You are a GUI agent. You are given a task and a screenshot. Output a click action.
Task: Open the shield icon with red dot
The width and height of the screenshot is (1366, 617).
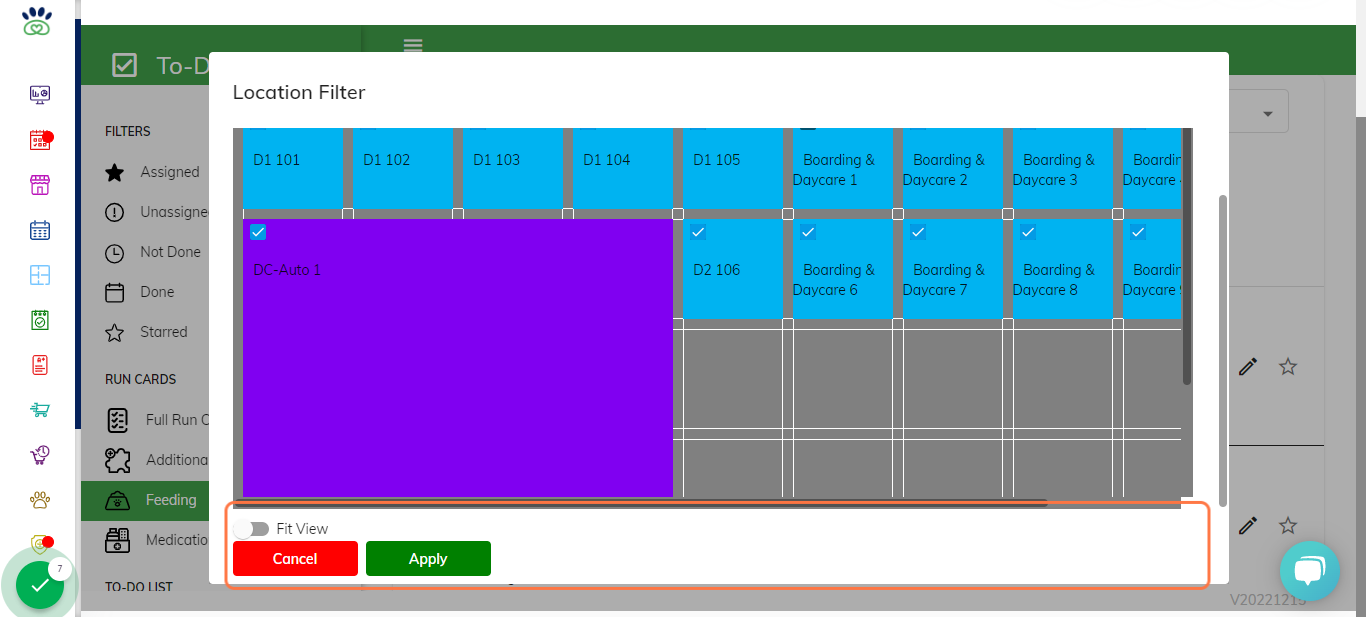tap(40, 544)
